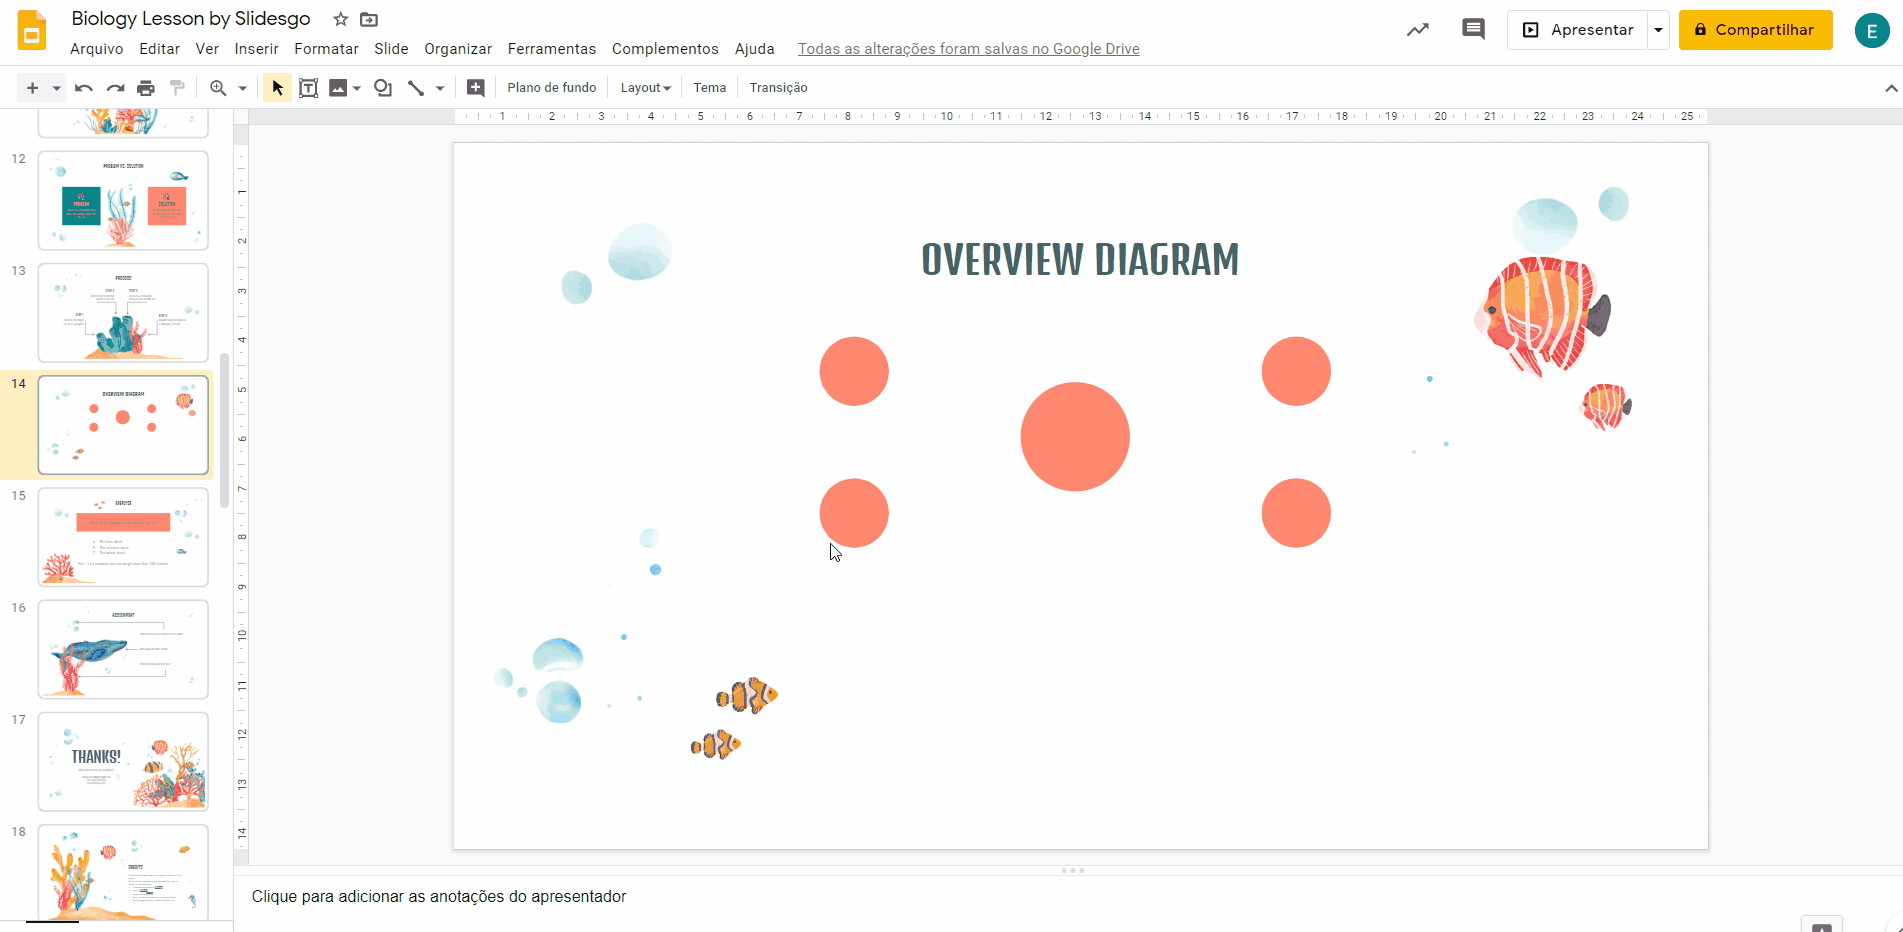This screenshot has width=1903, height=932.
Task: Select the top-left coral circle
Action: pos(854,371)
